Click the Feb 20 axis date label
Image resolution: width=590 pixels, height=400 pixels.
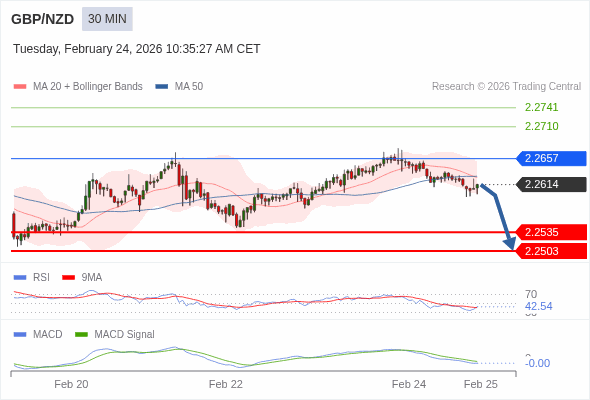click(x=71, y=384)
